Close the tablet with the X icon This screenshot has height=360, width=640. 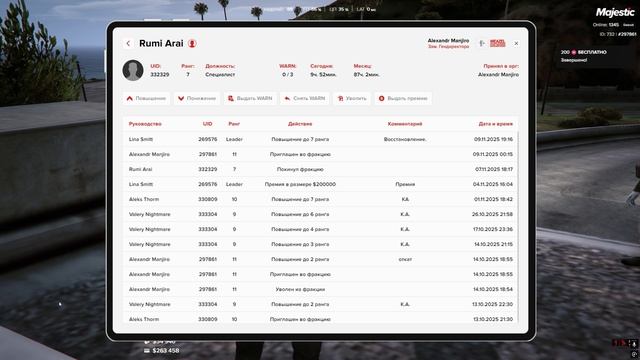(516, 43)
